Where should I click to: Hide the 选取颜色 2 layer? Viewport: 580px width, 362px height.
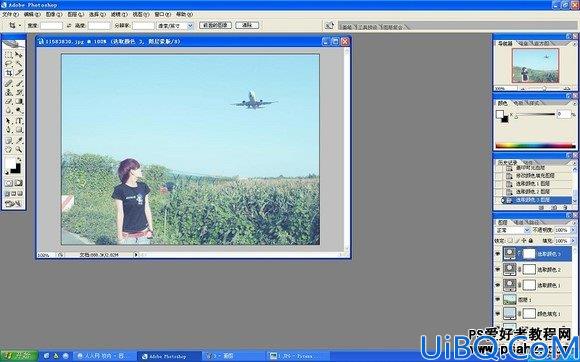click(498, 269)
